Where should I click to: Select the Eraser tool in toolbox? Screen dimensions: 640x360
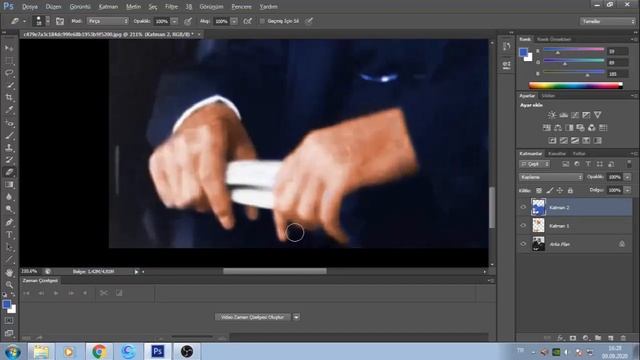[9, 172]
